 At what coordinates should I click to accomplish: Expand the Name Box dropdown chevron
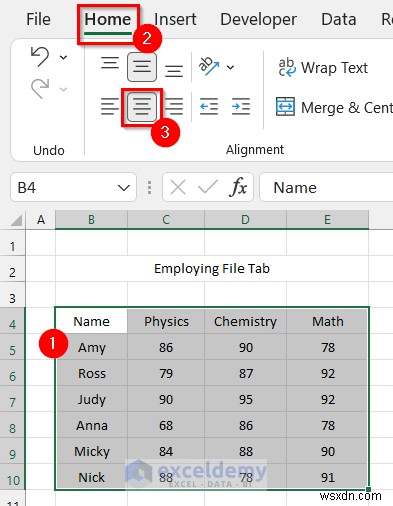click(x=124, y=188)
